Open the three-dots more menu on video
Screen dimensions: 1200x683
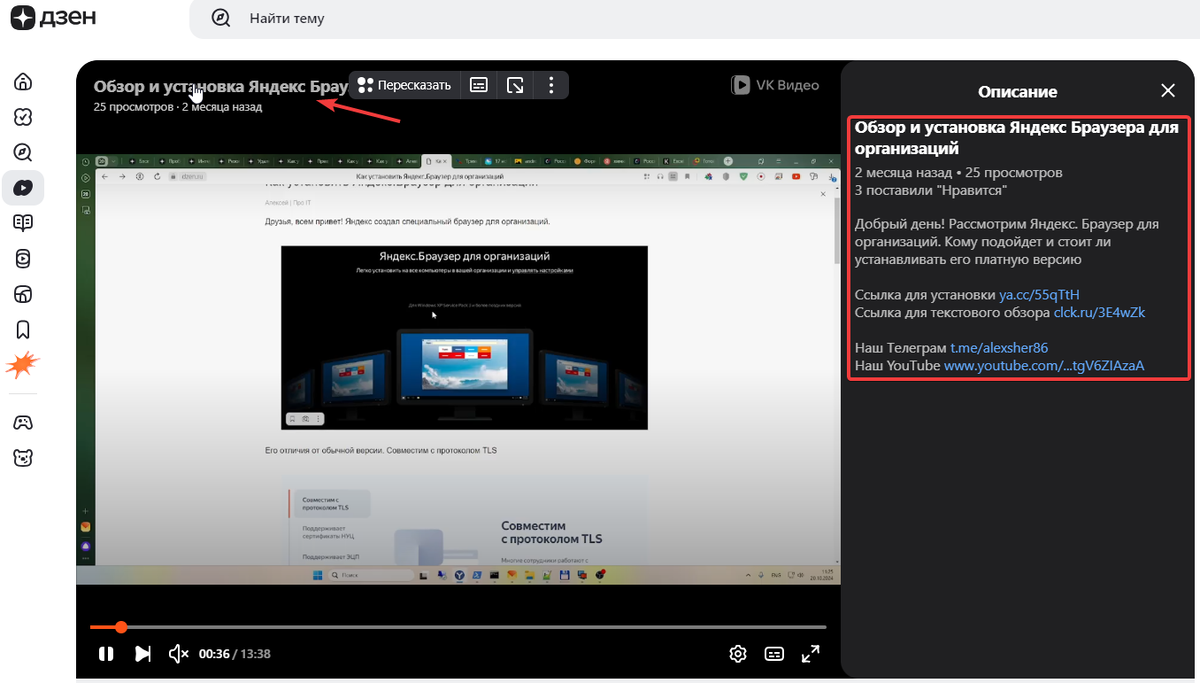(551, 85)
